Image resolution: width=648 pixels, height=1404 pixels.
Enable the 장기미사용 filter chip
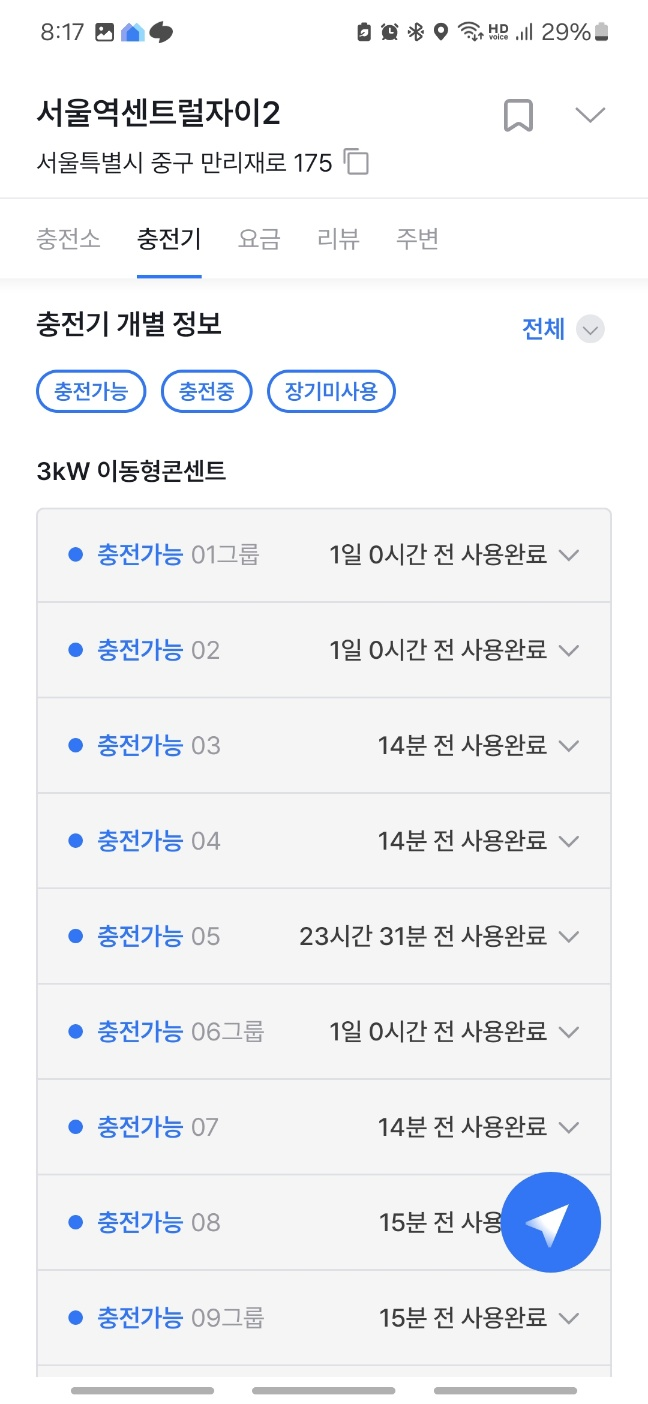point(331,391)
